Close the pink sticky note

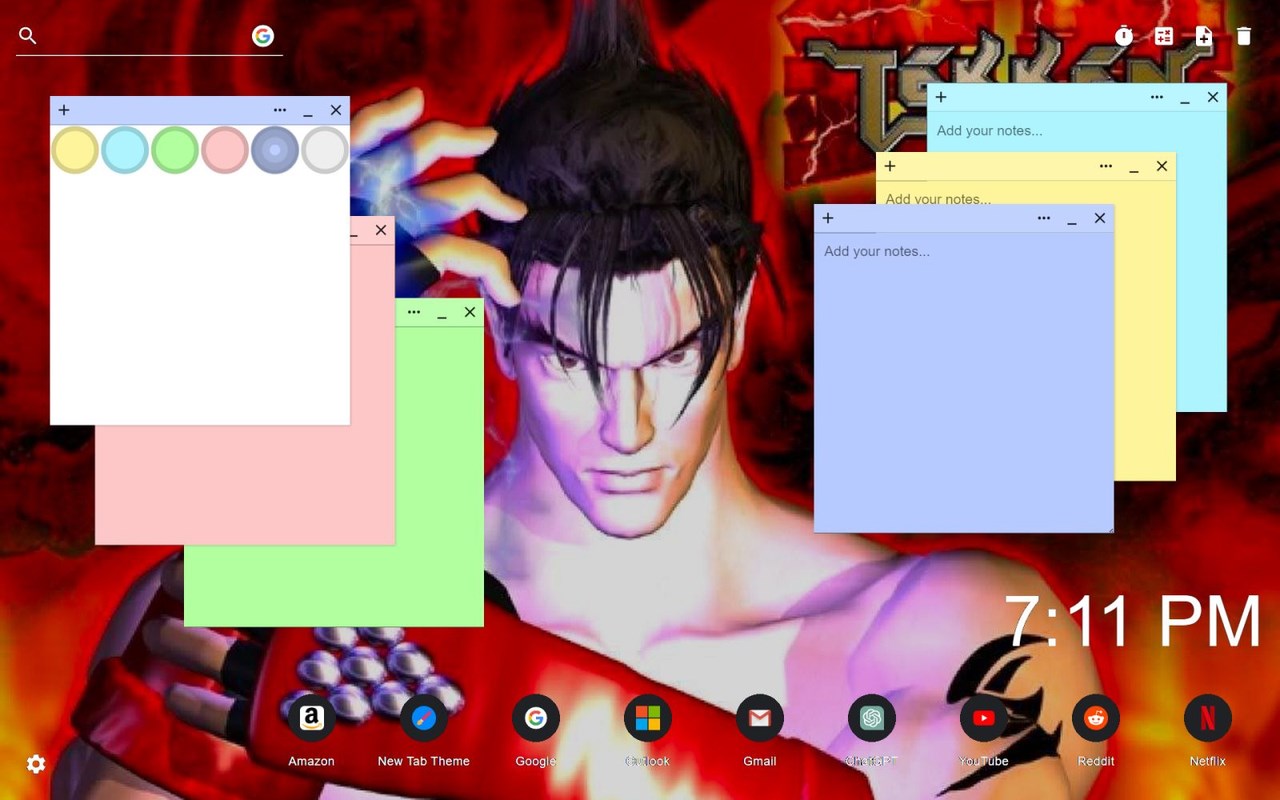[381, 230]
